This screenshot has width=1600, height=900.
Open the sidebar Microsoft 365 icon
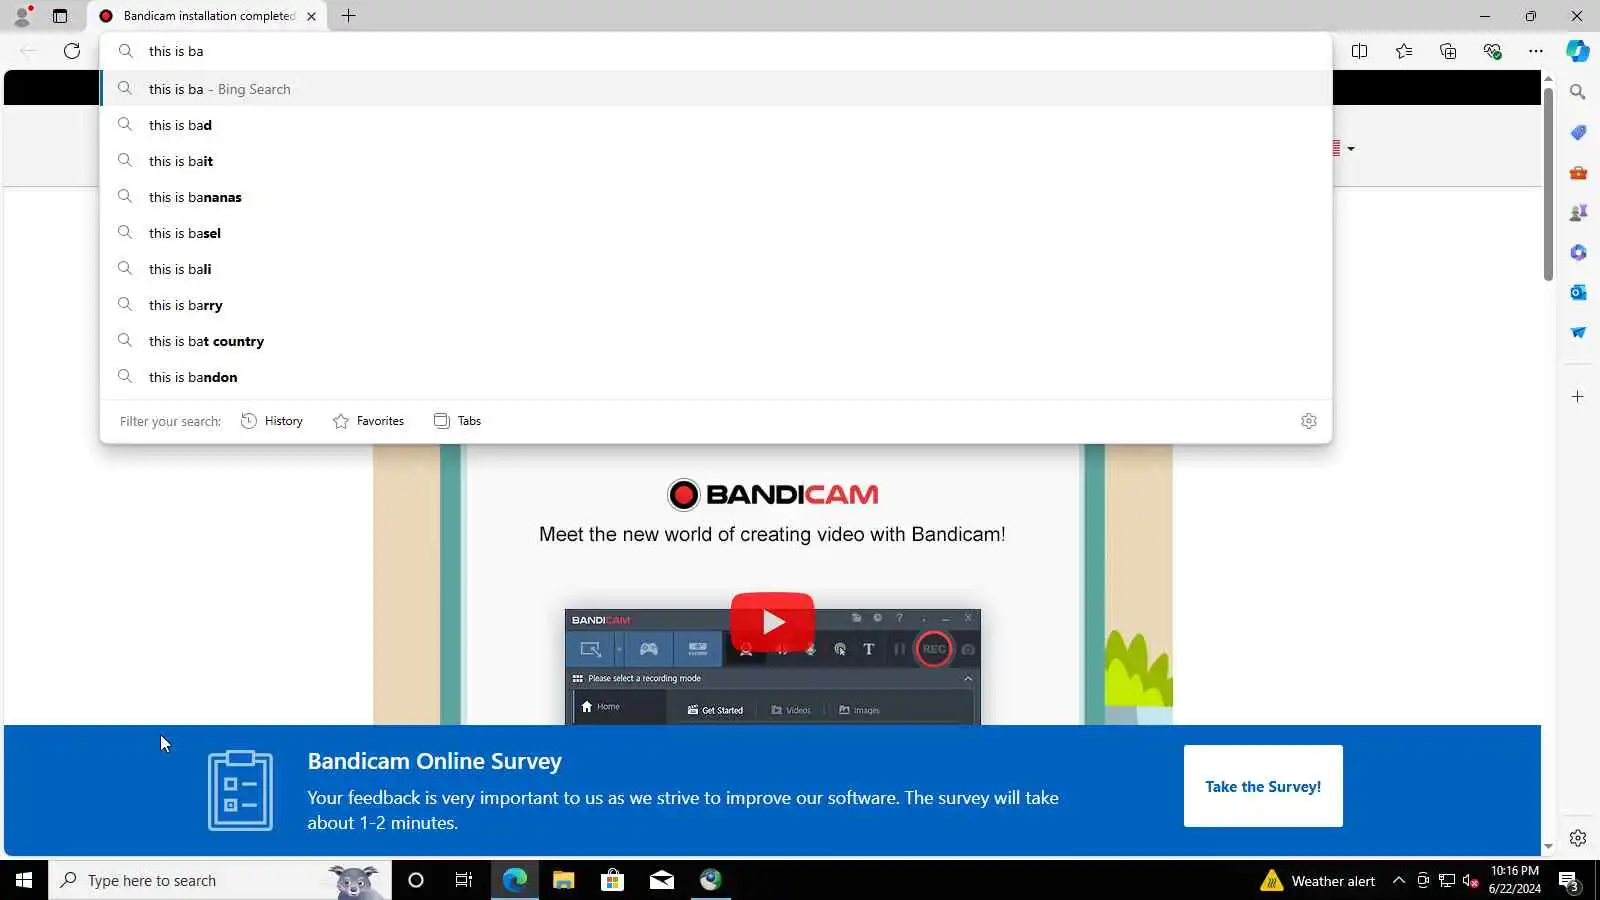pos(1578,252)
